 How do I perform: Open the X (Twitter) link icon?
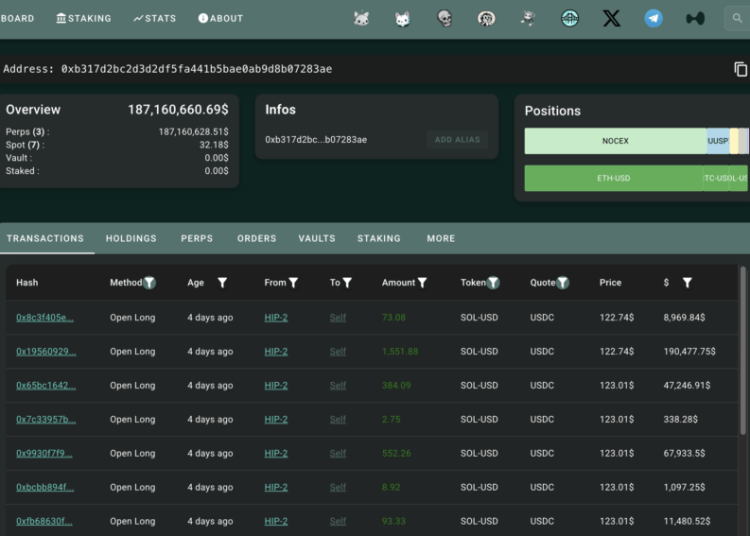click(611, 18)
